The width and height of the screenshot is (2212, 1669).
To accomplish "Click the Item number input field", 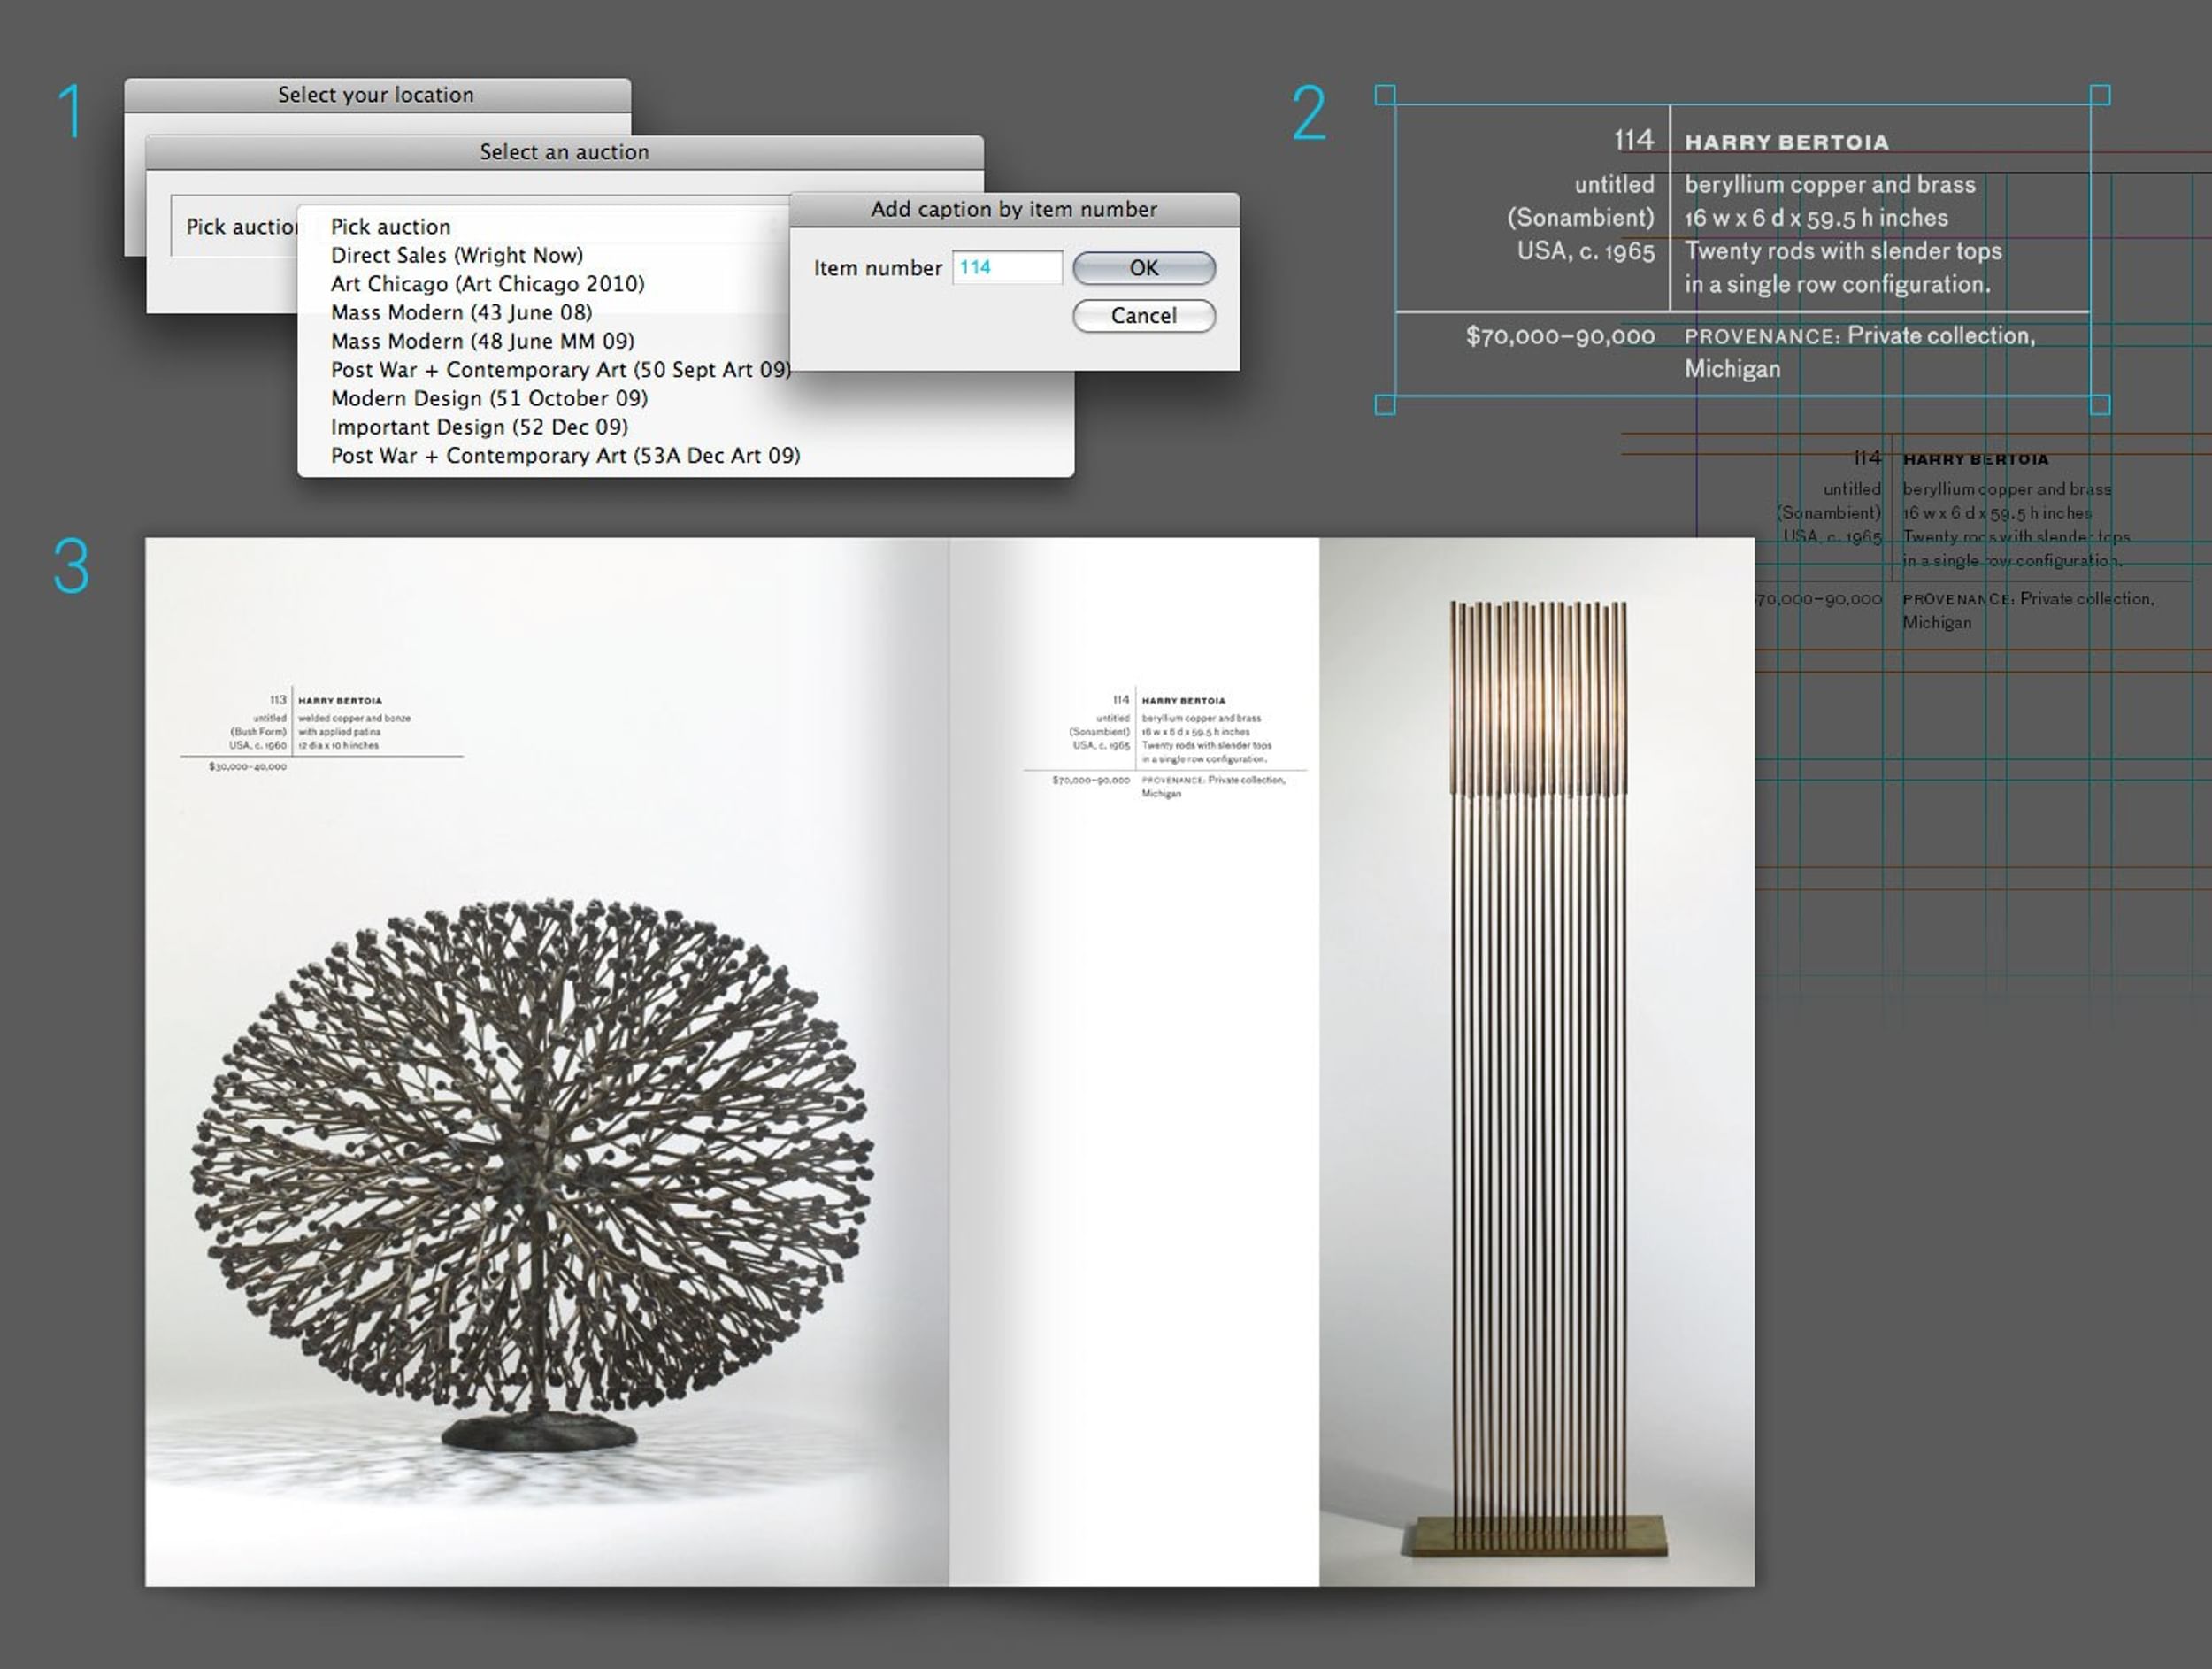I will pos(1006,268).
